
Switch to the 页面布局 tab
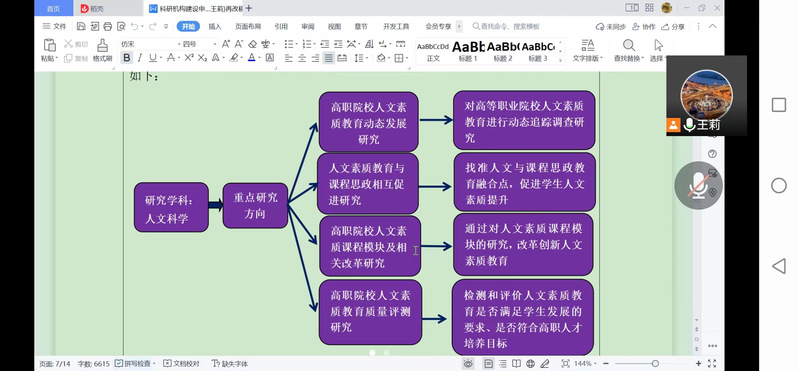pyautogui.click(x=248, y=26)
